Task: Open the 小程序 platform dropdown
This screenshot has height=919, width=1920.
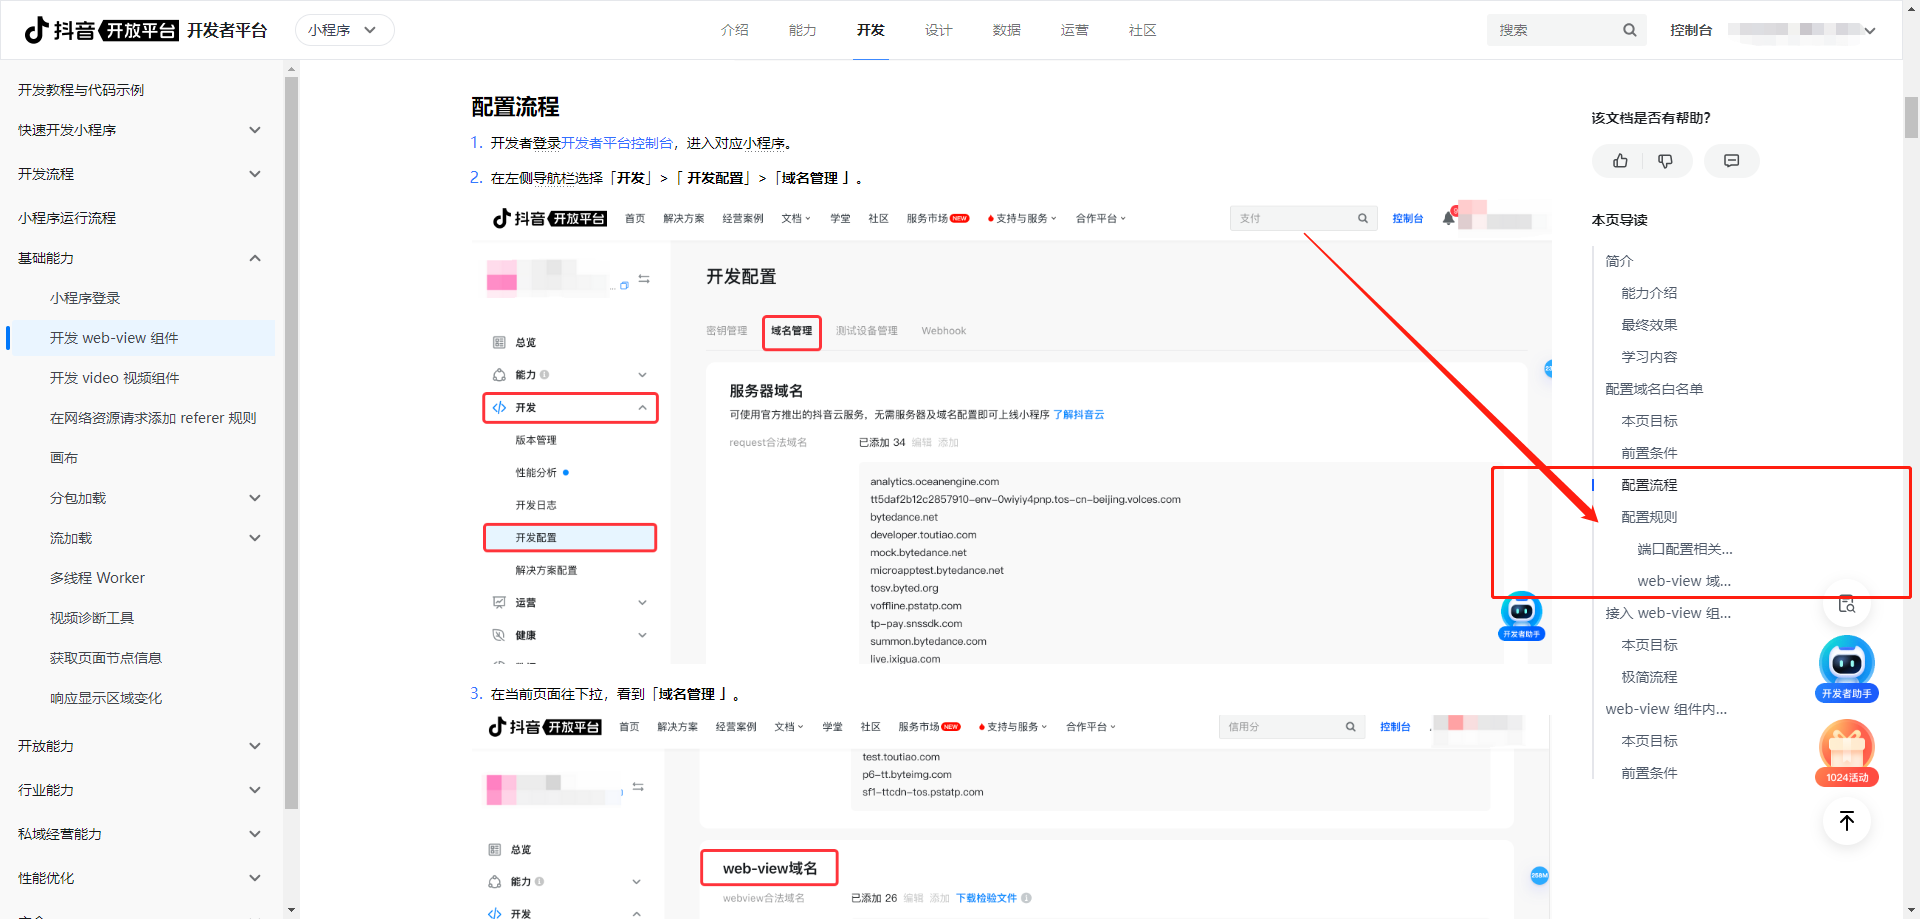Action: point(344,30)
